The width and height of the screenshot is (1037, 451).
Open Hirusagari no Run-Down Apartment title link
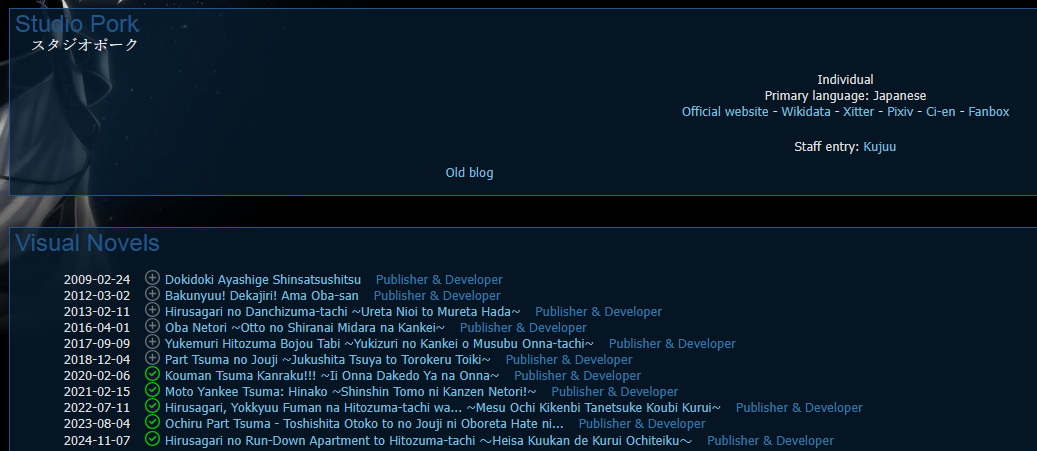pyautogui.click(x=429, y=440)
